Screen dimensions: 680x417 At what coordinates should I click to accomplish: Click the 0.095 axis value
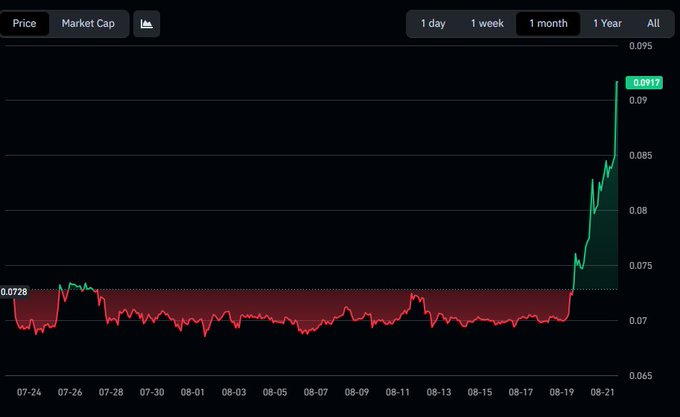click(x=641, y=46)
